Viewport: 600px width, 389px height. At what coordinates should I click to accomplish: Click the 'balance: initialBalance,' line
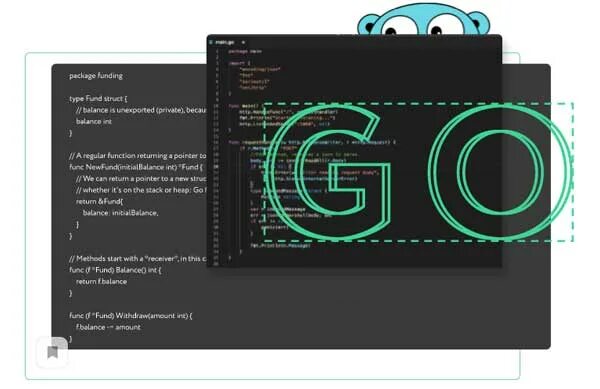coord(121,213)
